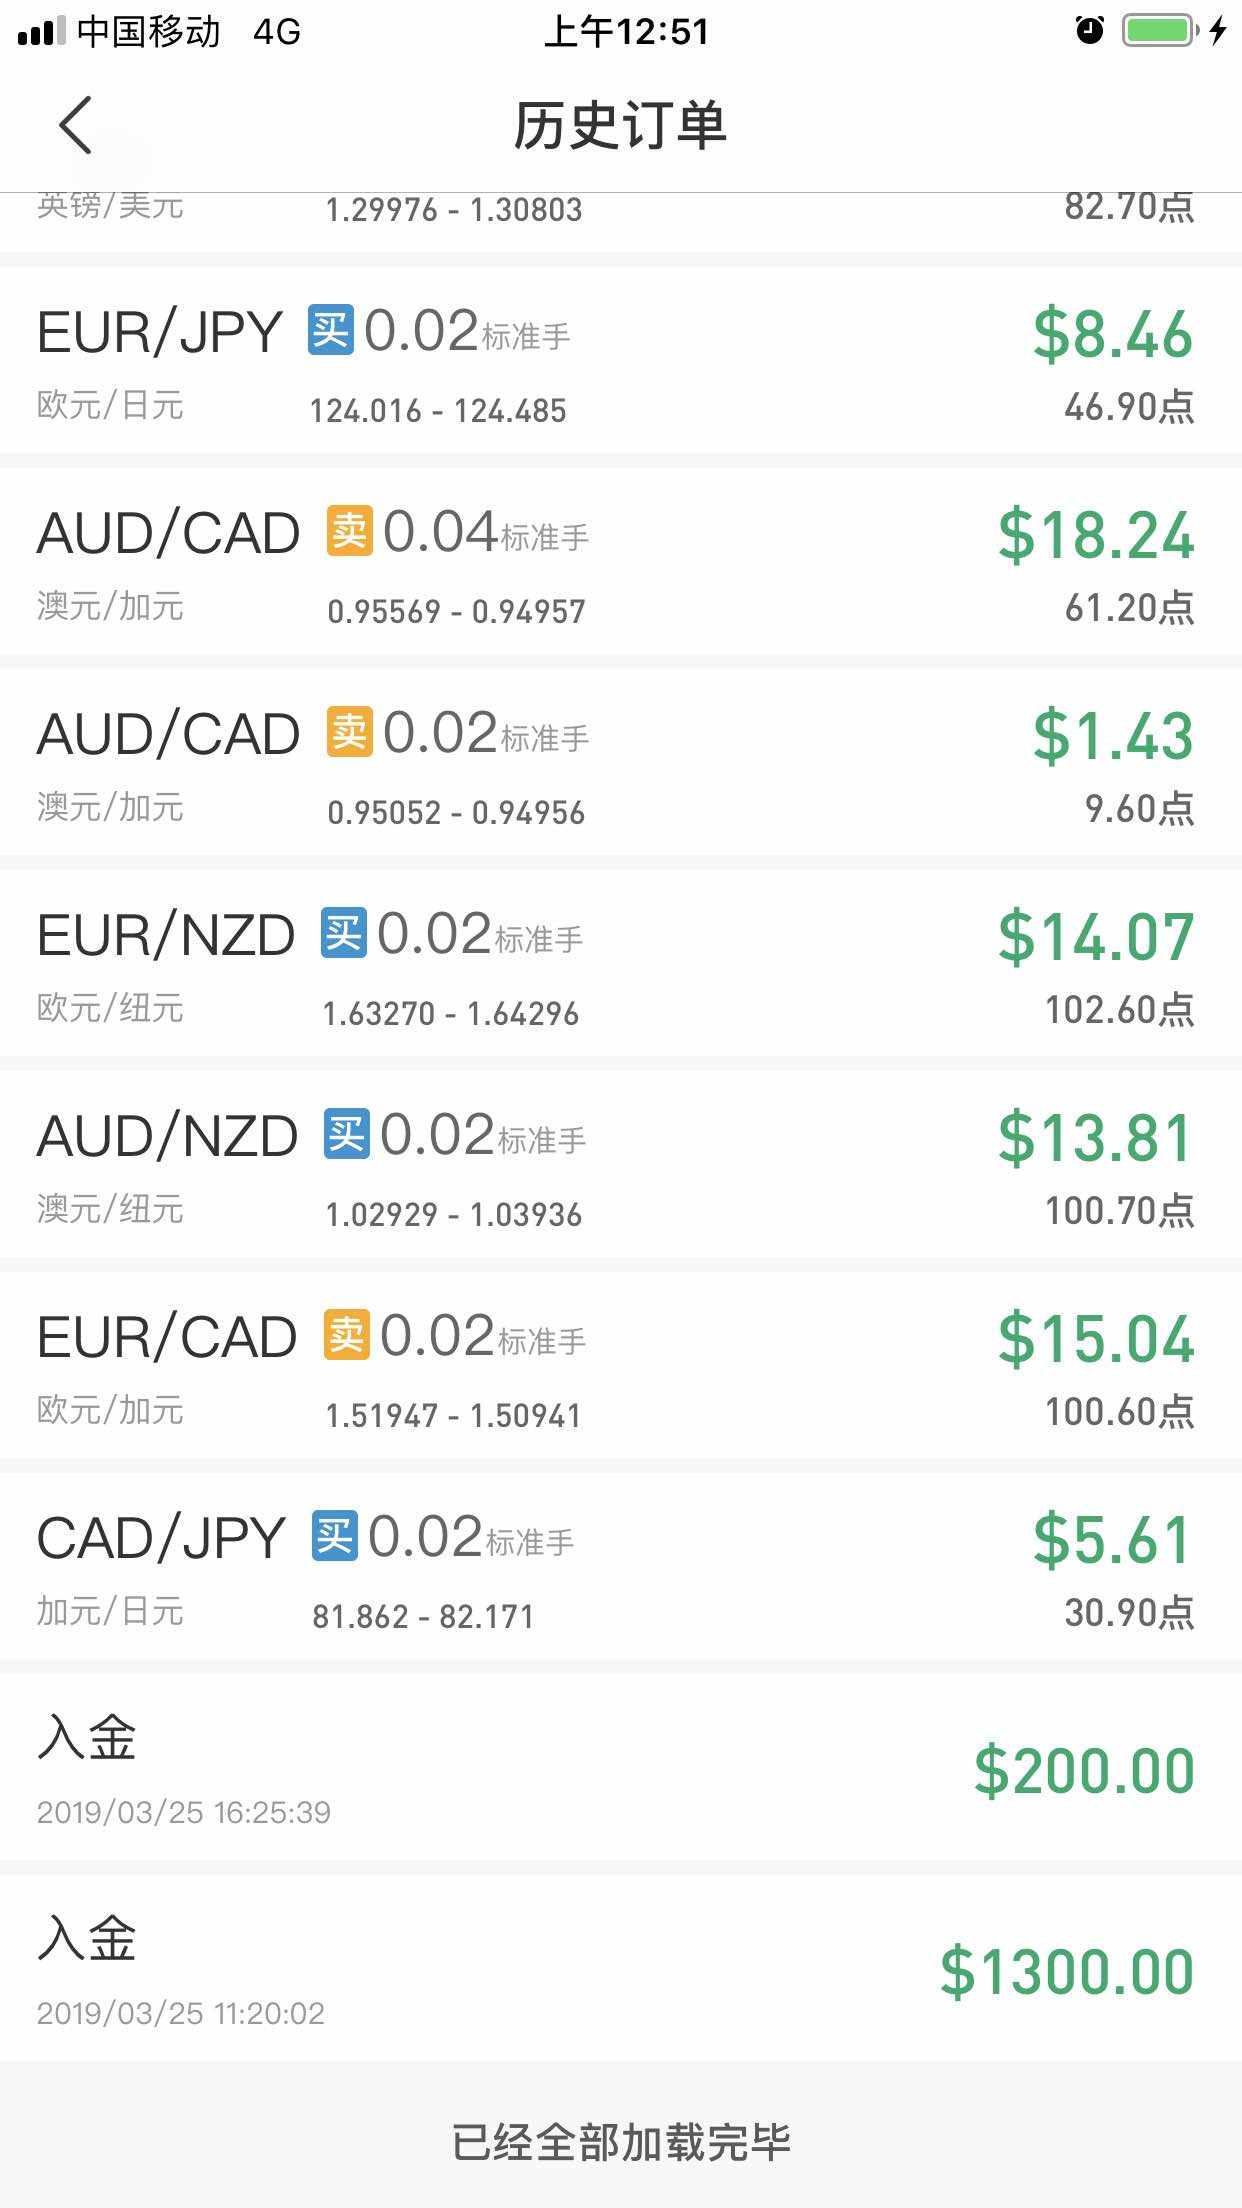The height and width of the screenshot is (2208, 1242).
Task: Open the EUR/JPY order profit $8.46
Action: click(1112, 334)
